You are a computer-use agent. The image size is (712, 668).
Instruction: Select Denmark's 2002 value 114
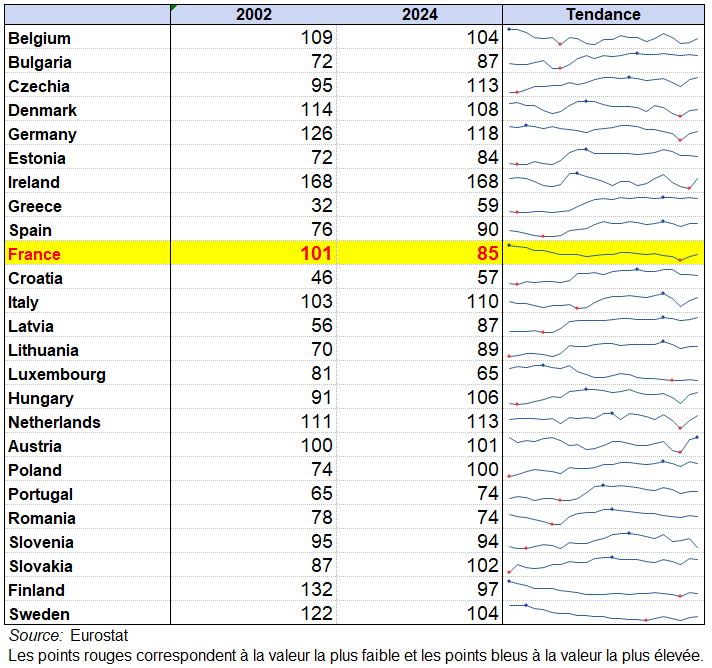click(x=316, y=109)
